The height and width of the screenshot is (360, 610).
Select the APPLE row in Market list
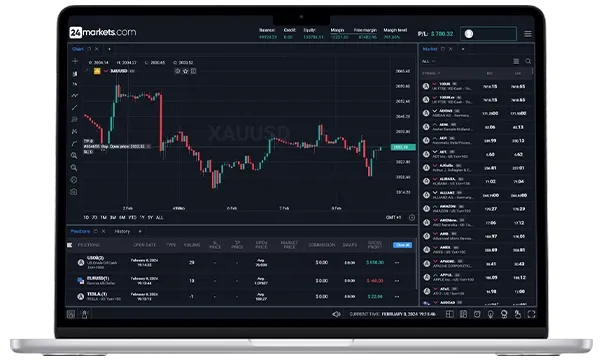click(476, 277)
